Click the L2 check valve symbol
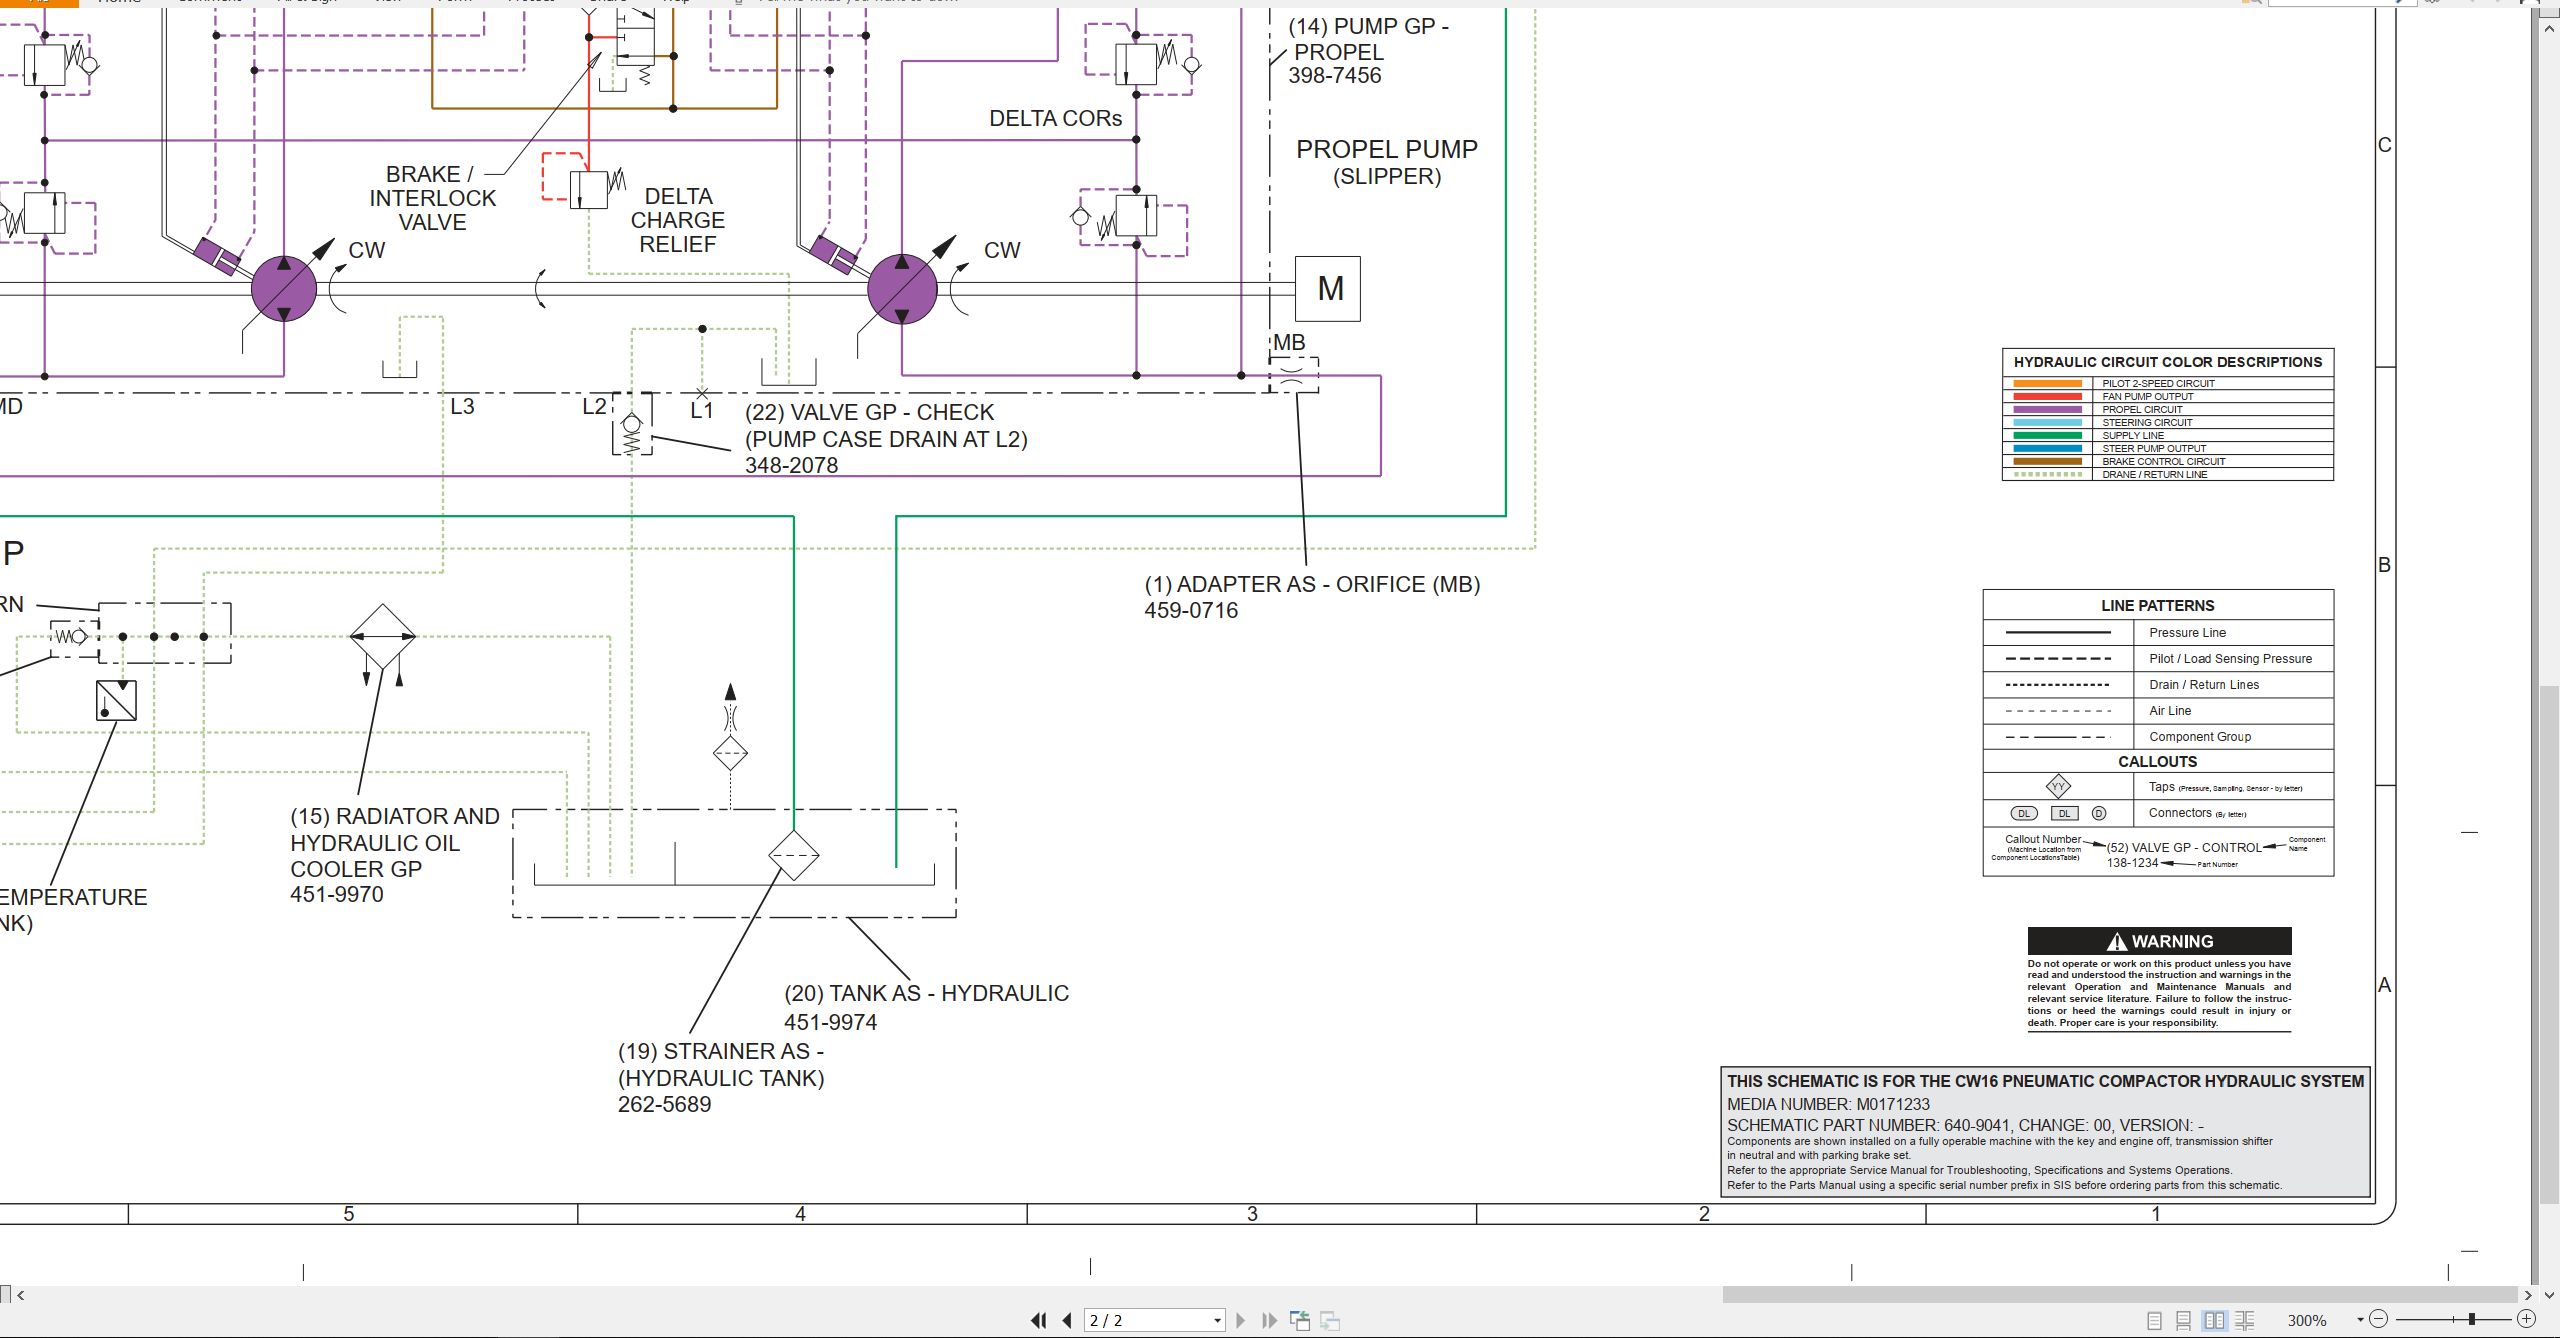 tap(632, 425)
